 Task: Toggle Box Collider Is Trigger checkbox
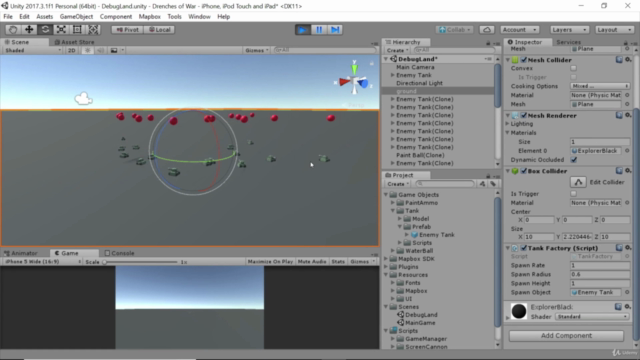coord(573,194)
